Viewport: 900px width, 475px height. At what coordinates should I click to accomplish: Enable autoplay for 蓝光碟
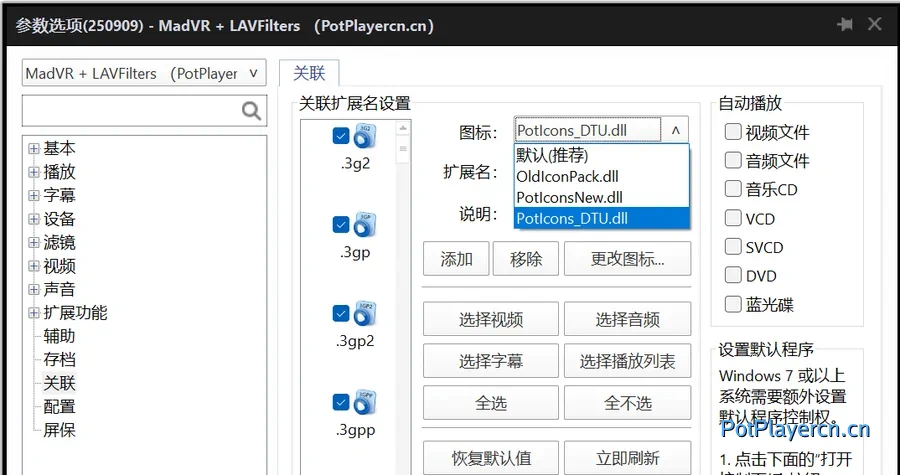(733, 304)
